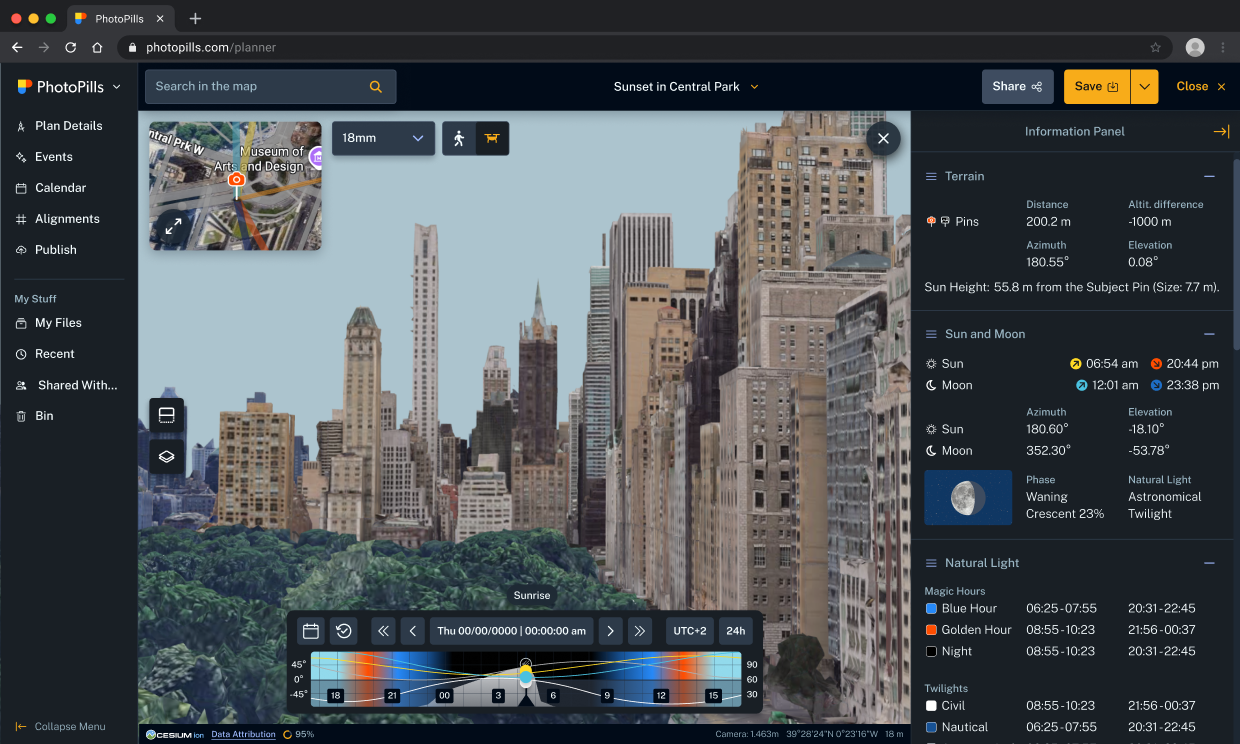Switch to drone view mode
This screenshot has height=744, width=1240.
(x=492, y=138)
